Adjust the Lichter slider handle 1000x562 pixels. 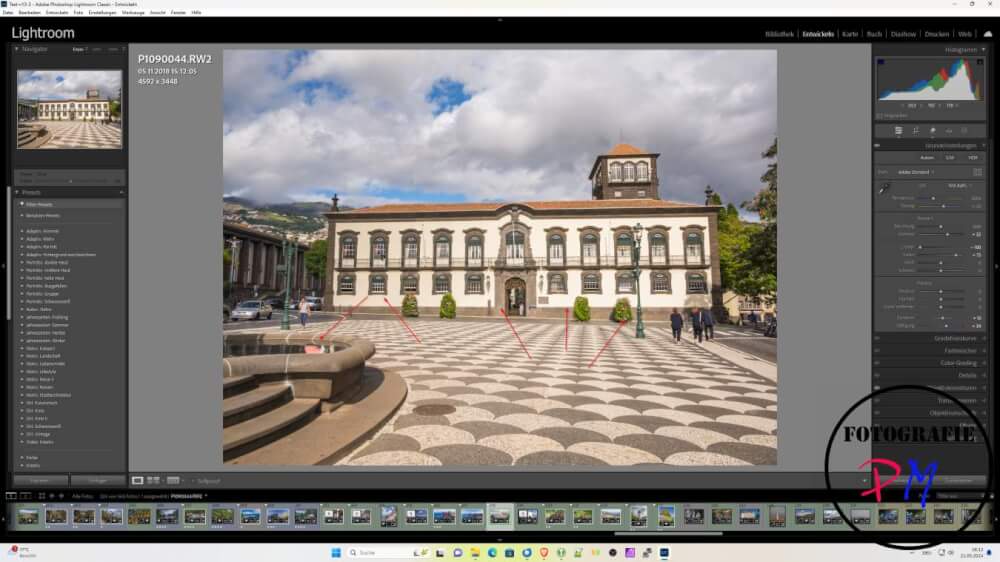click(920, 247)
